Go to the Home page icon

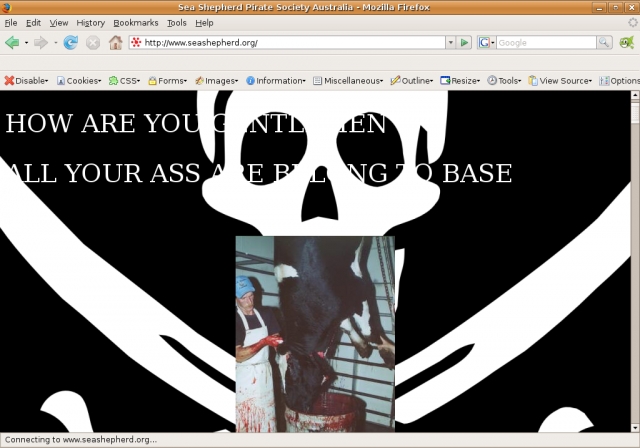coord(115,43)
